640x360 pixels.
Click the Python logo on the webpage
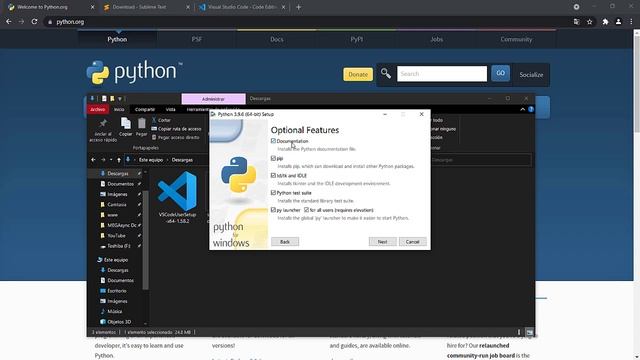pos(134,72)
